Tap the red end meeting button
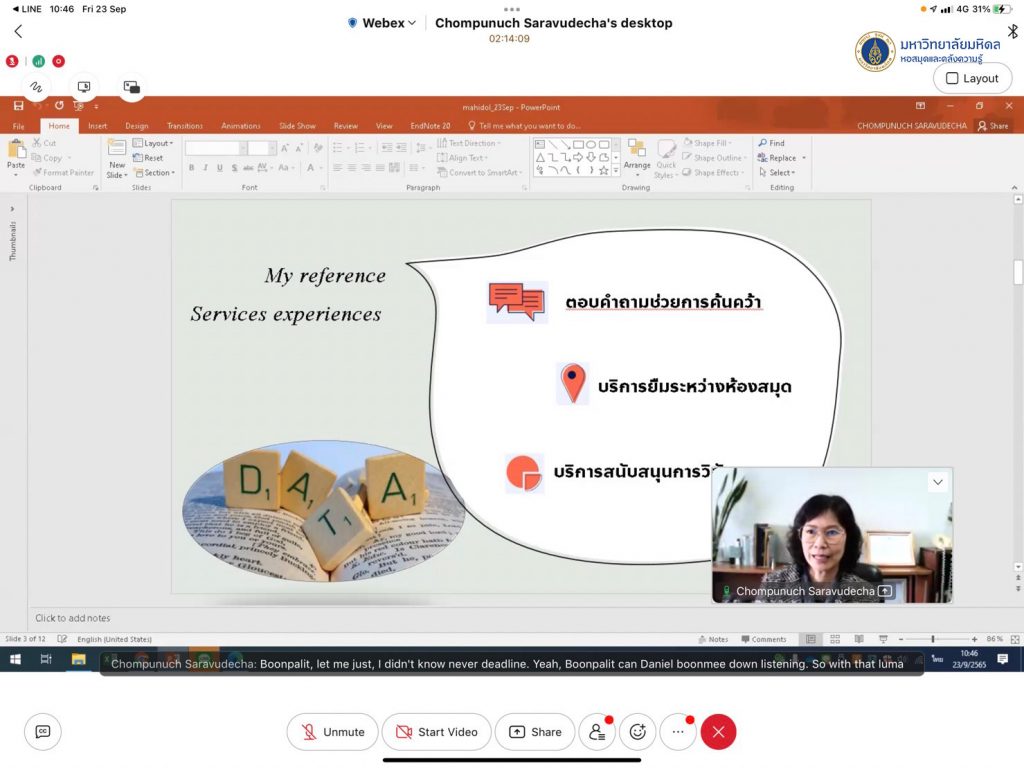The width and height of the screenshot is (1024, 768). coord(718,732)
